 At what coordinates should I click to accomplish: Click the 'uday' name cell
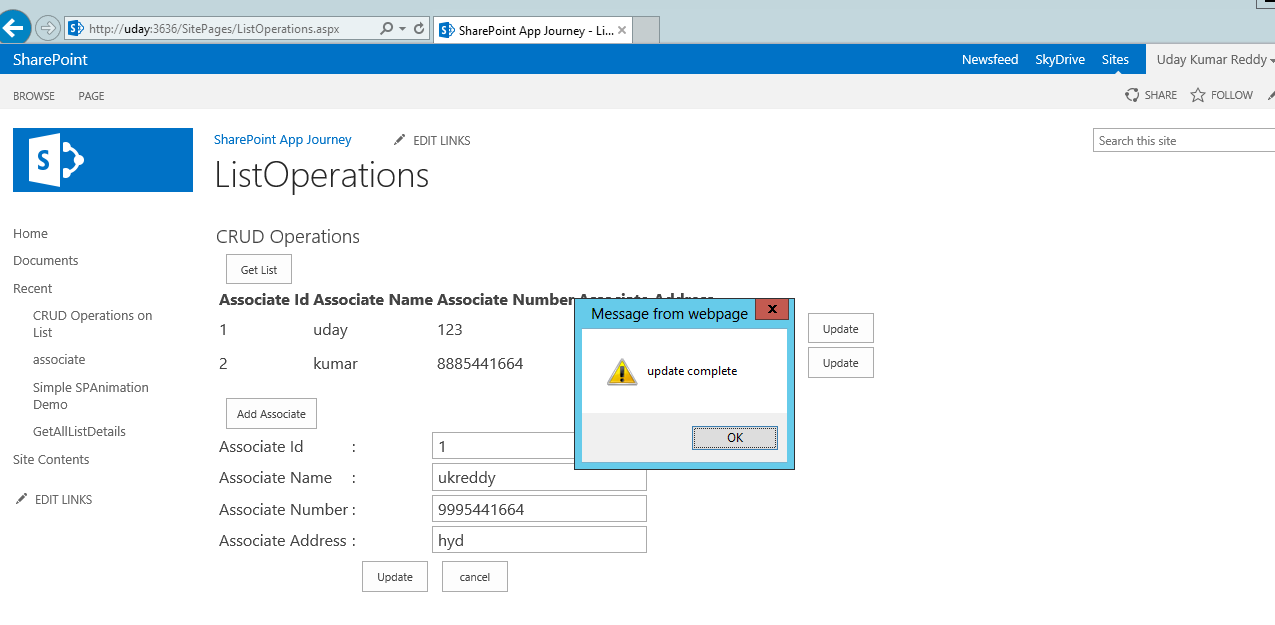pos(330,329)
